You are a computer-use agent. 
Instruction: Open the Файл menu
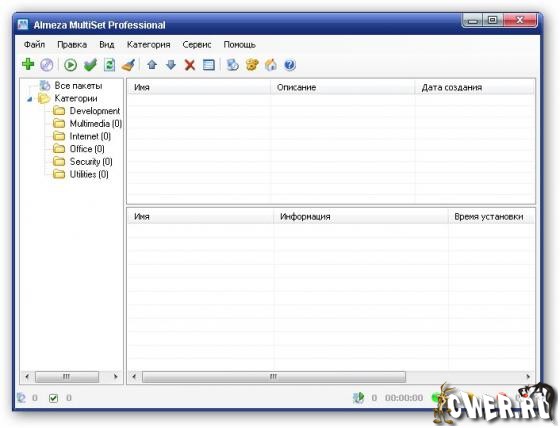(34, 45)
